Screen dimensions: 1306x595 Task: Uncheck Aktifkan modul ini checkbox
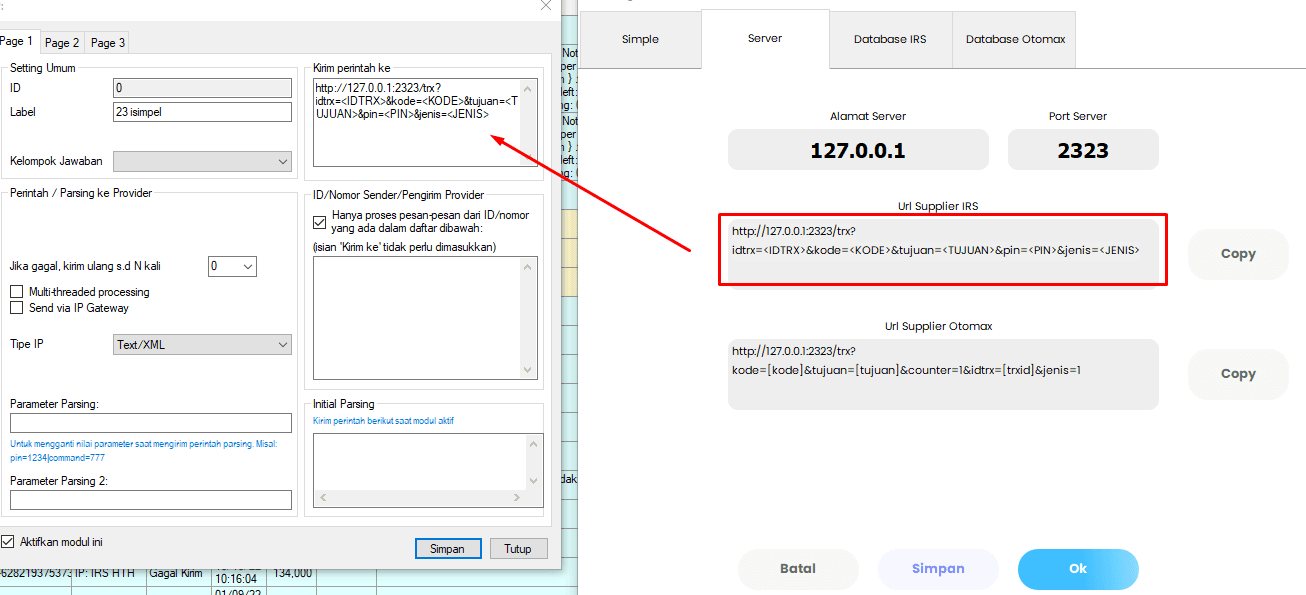(9, 542)
